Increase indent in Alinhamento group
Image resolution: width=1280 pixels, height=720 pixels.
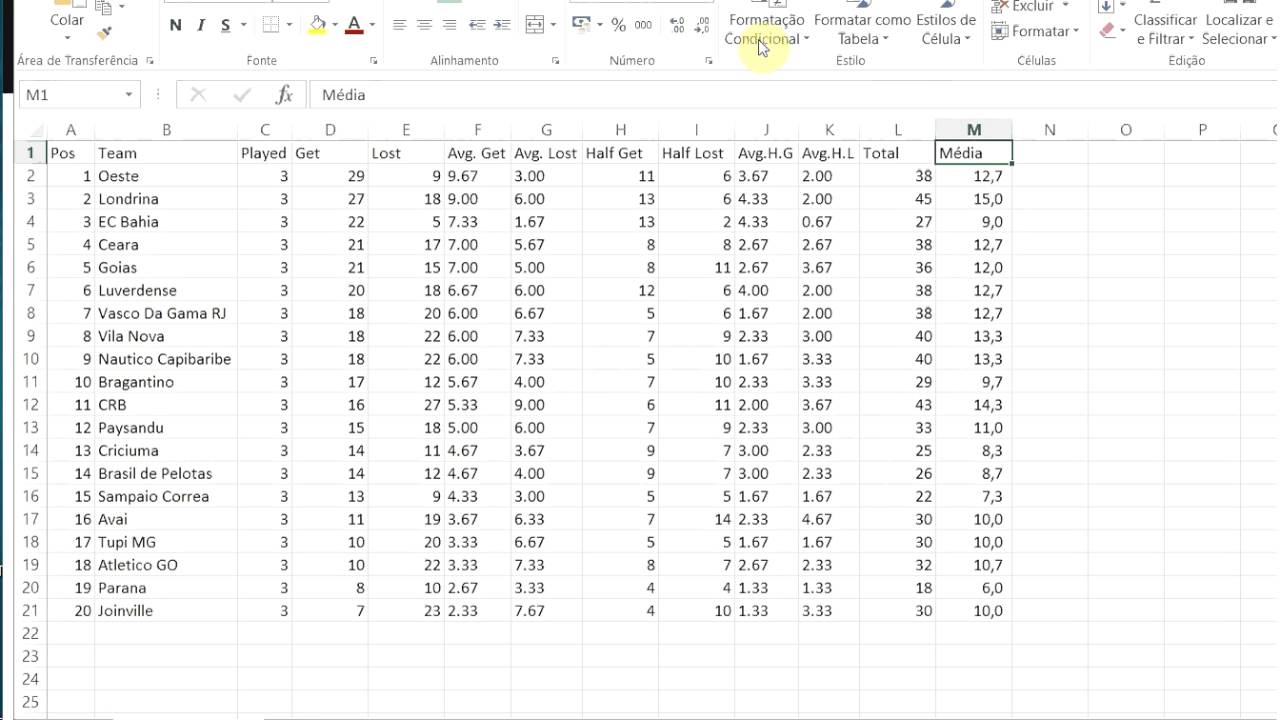pos(502,25)
